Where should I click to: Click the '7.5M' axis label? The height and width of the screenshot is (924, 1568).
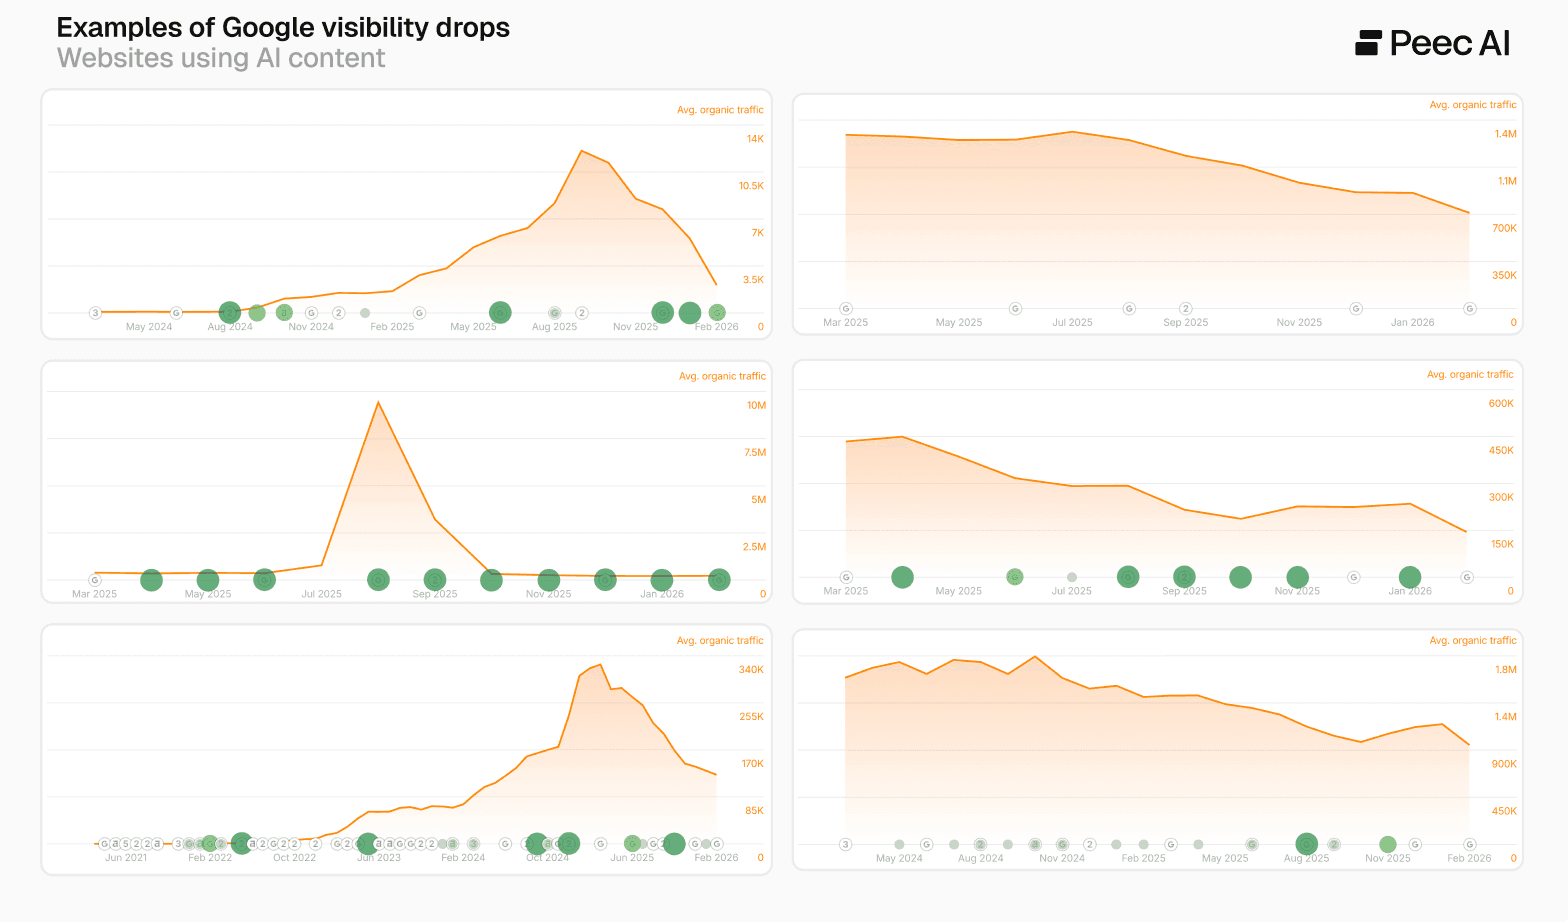pyautogui.click(x=755, y=453)
